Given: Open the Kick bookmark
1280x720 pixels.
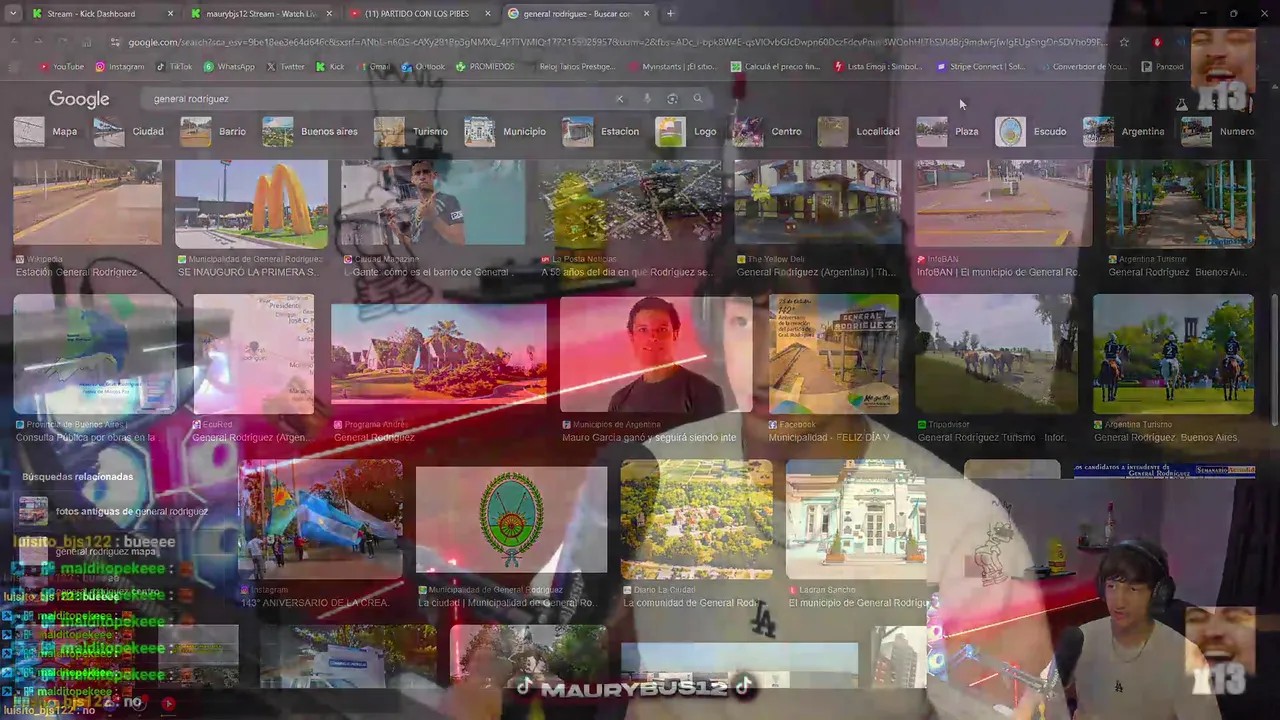Looking at the screenshot, I should (x=330, y=67).
